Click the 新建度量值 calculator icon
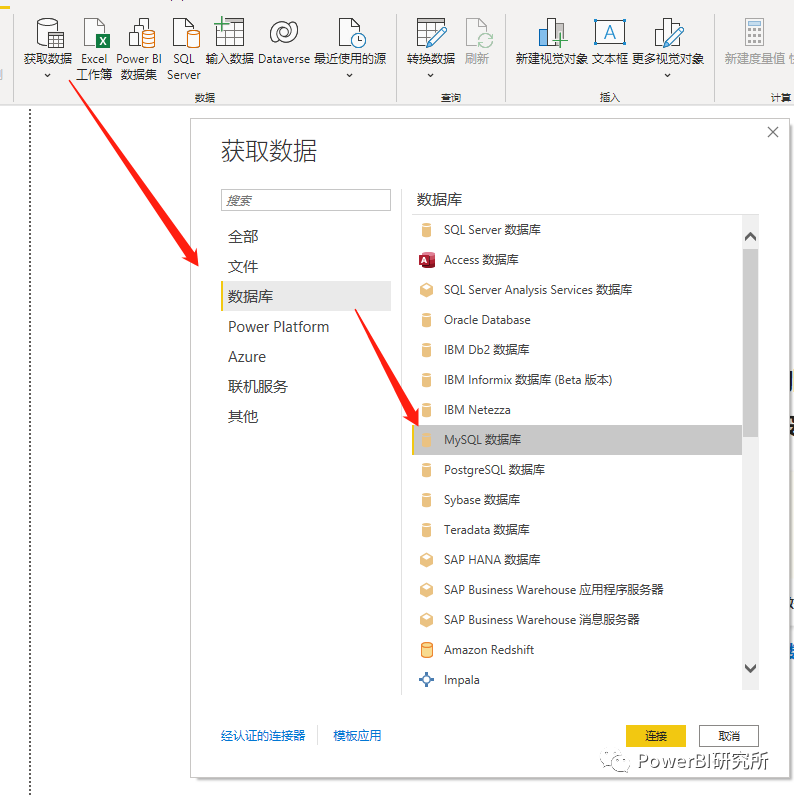The image size is (794, 795). pyautogui.click(x=754, y=33)
